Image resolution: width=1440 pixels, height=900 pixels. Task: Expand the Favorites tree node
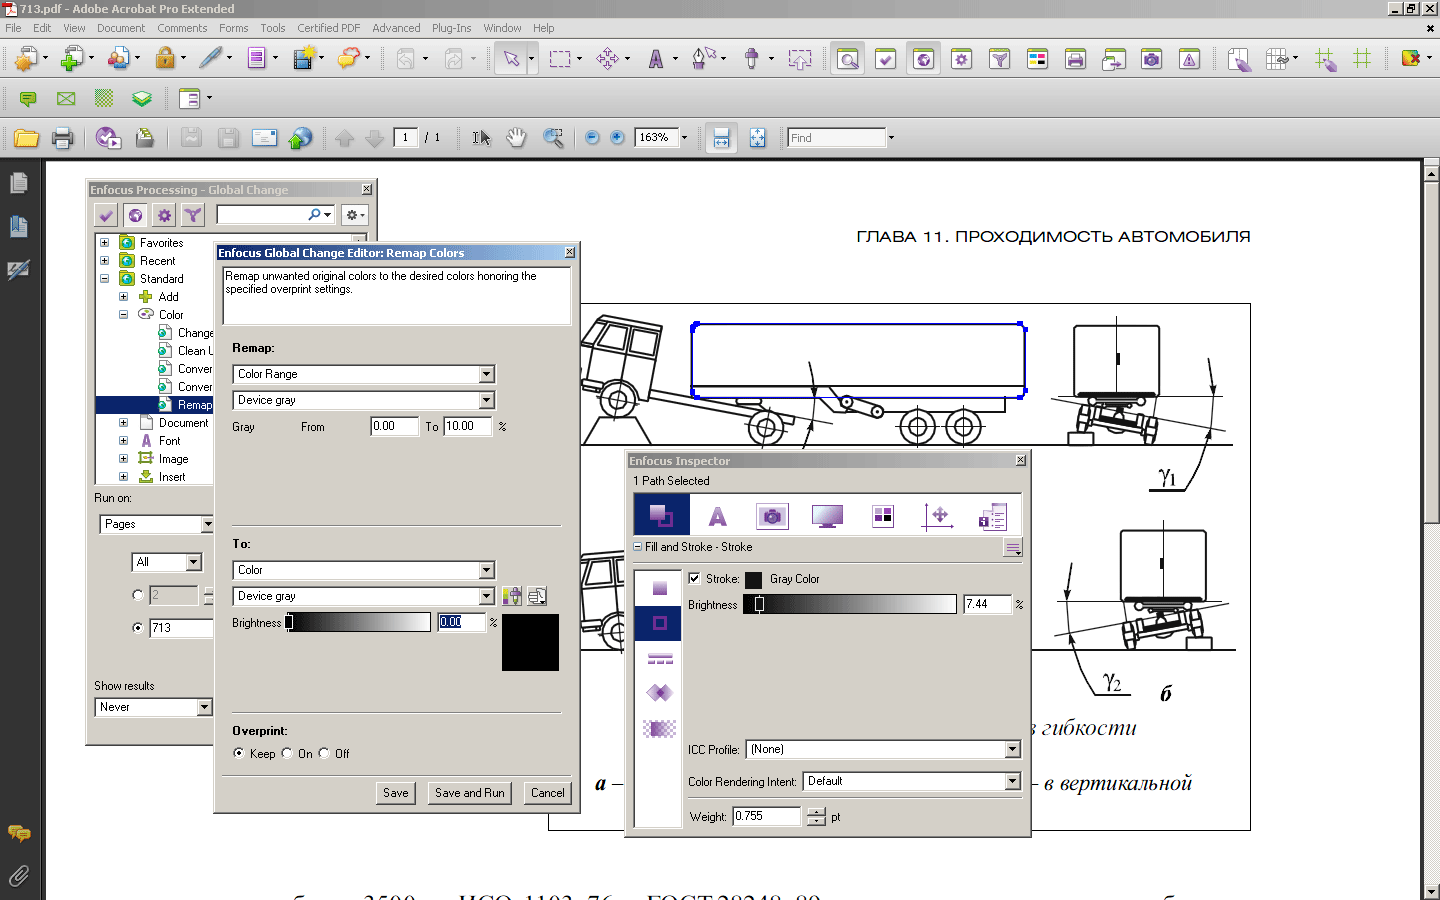click(104, 243)
